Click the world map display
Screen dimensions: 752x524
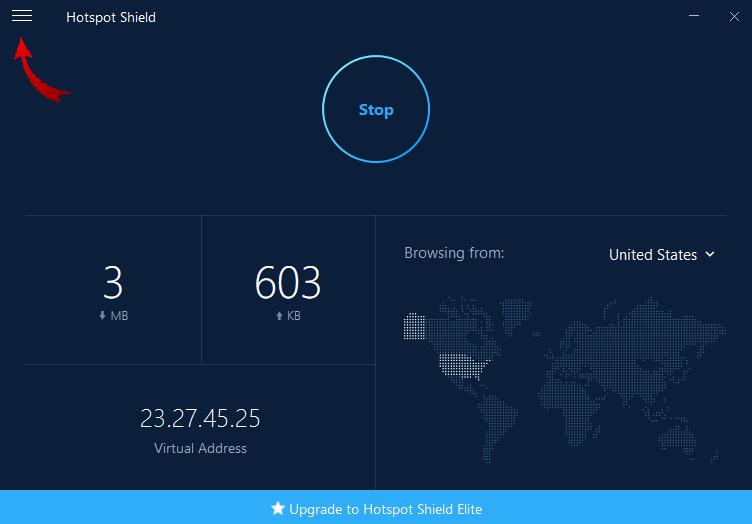click(564, 380)
